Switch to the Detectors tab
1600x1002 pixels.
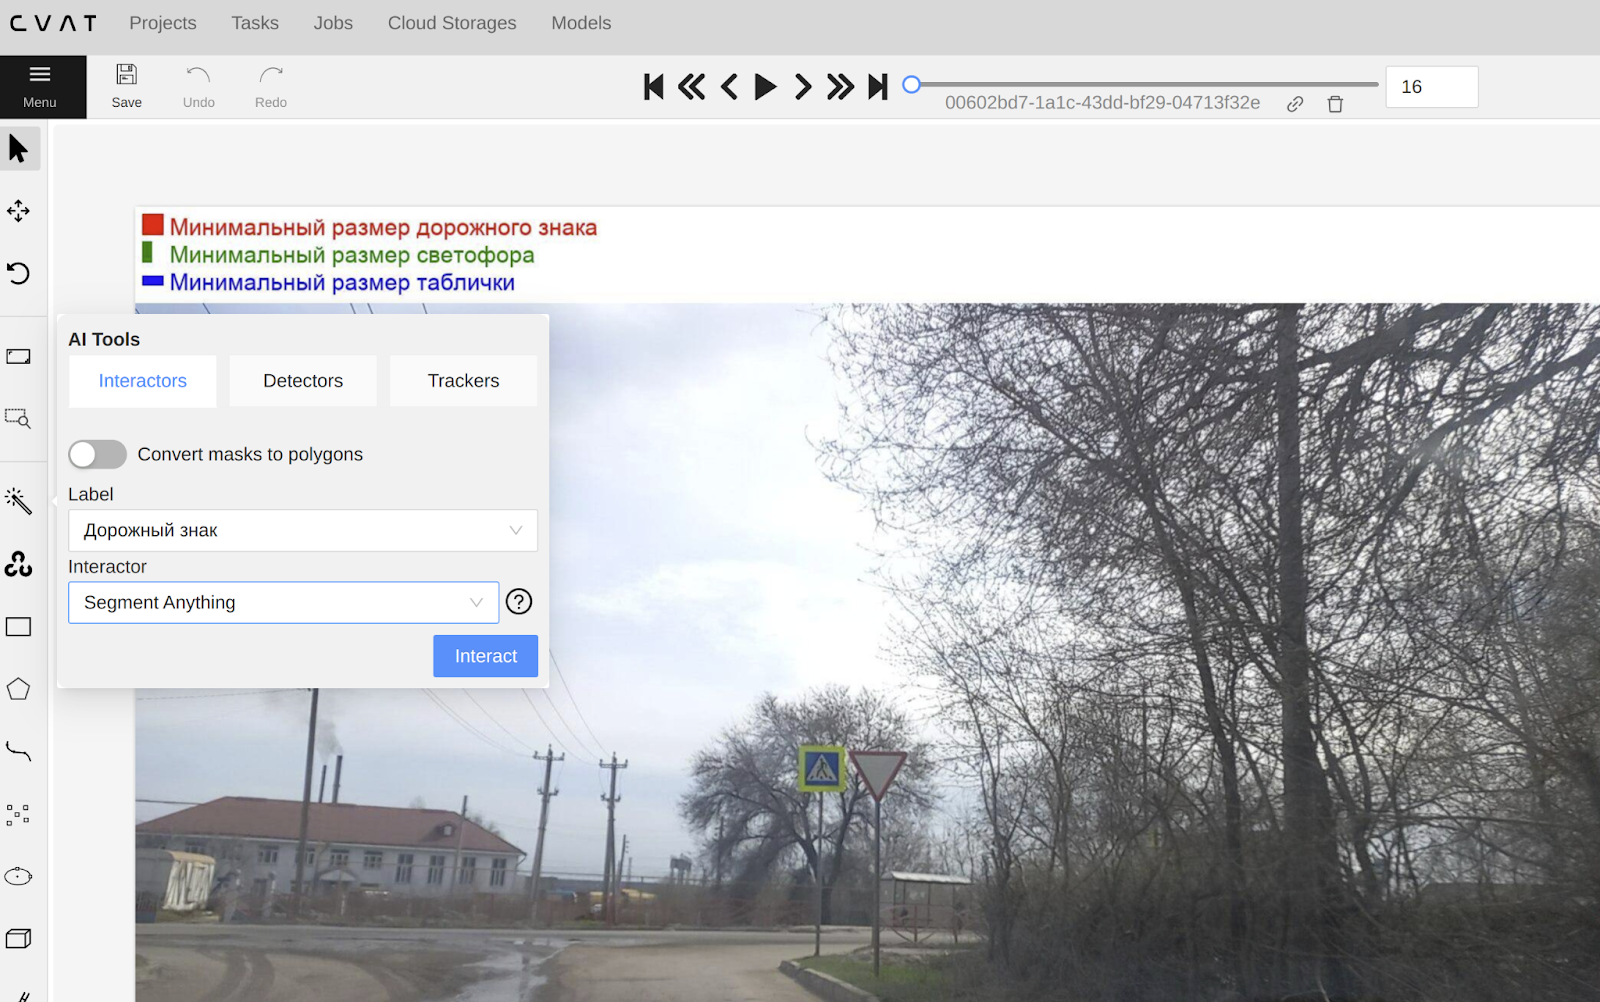(303, 381)
